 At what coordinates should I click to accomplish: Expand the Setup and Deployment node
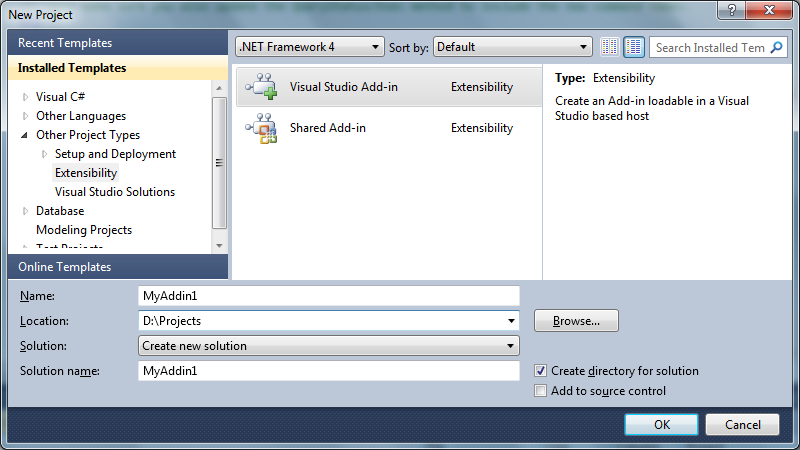pos(44,154)
